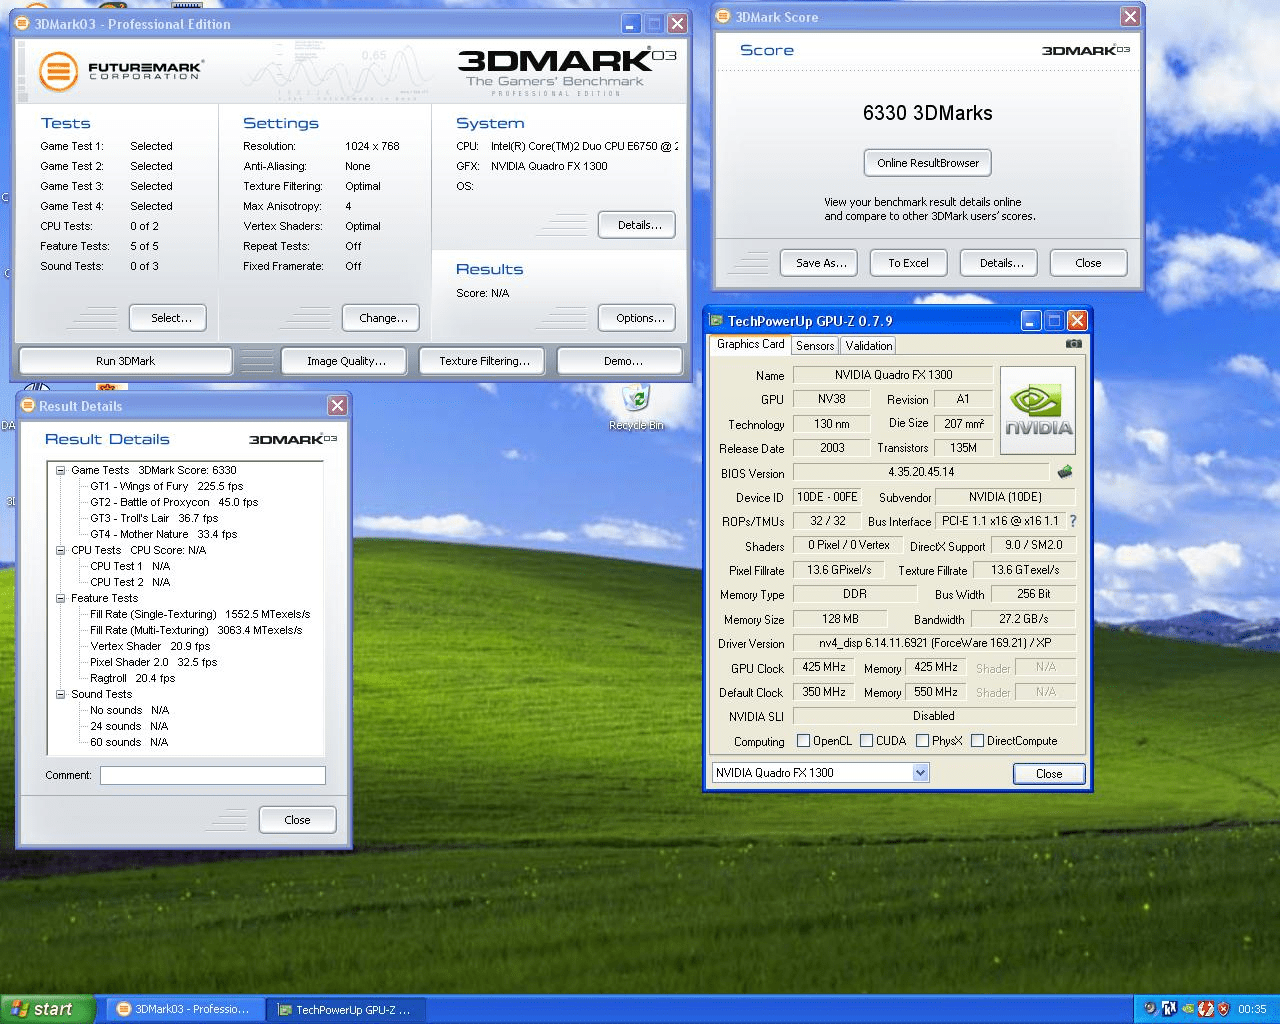Toggle the DirectCompute checkbox

[x=977, y=741]
